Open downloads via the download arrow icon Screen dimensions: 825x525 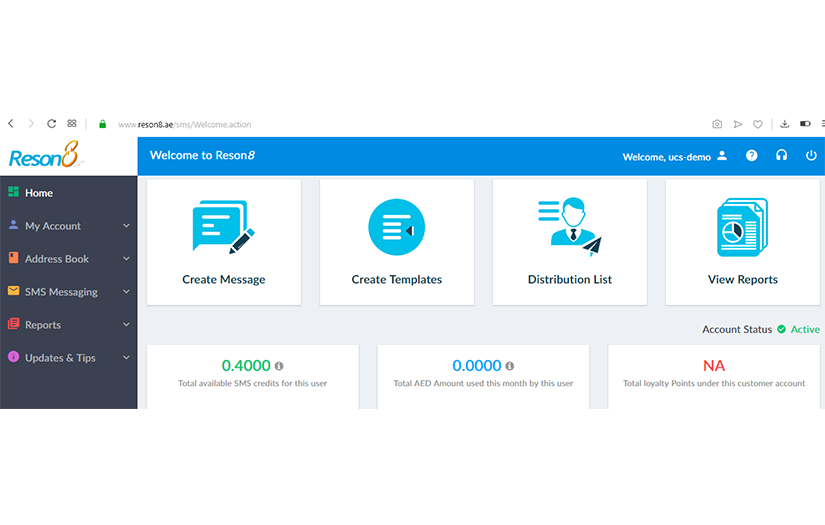pyautogui.click(x=784, y=124)
